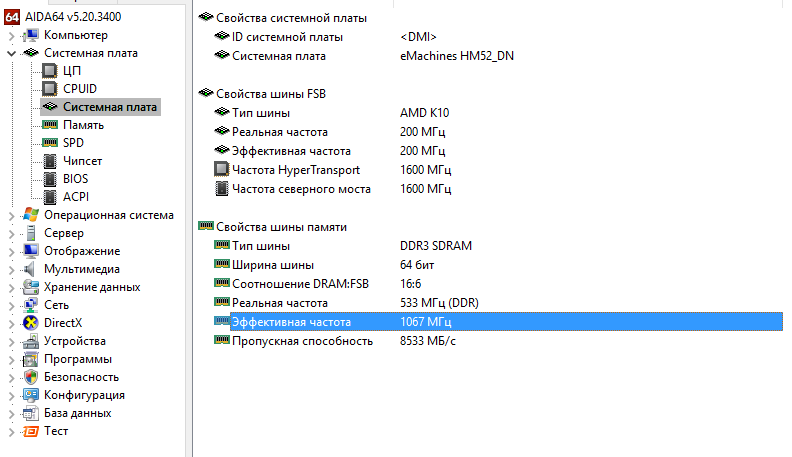Open the CPUID chip icon
Image resolution: width=792 pixels, height=457 pixels.
pos(50,89)
